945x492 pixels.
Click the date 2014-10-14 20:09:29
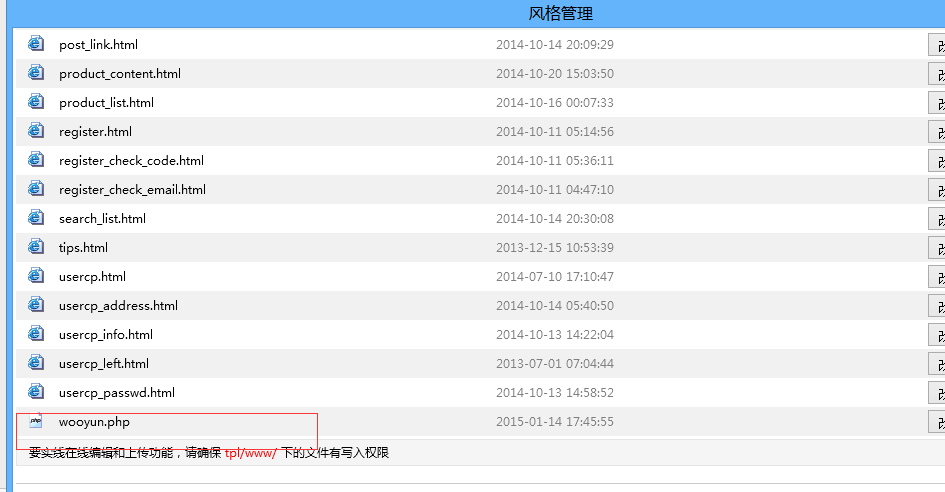555,45
